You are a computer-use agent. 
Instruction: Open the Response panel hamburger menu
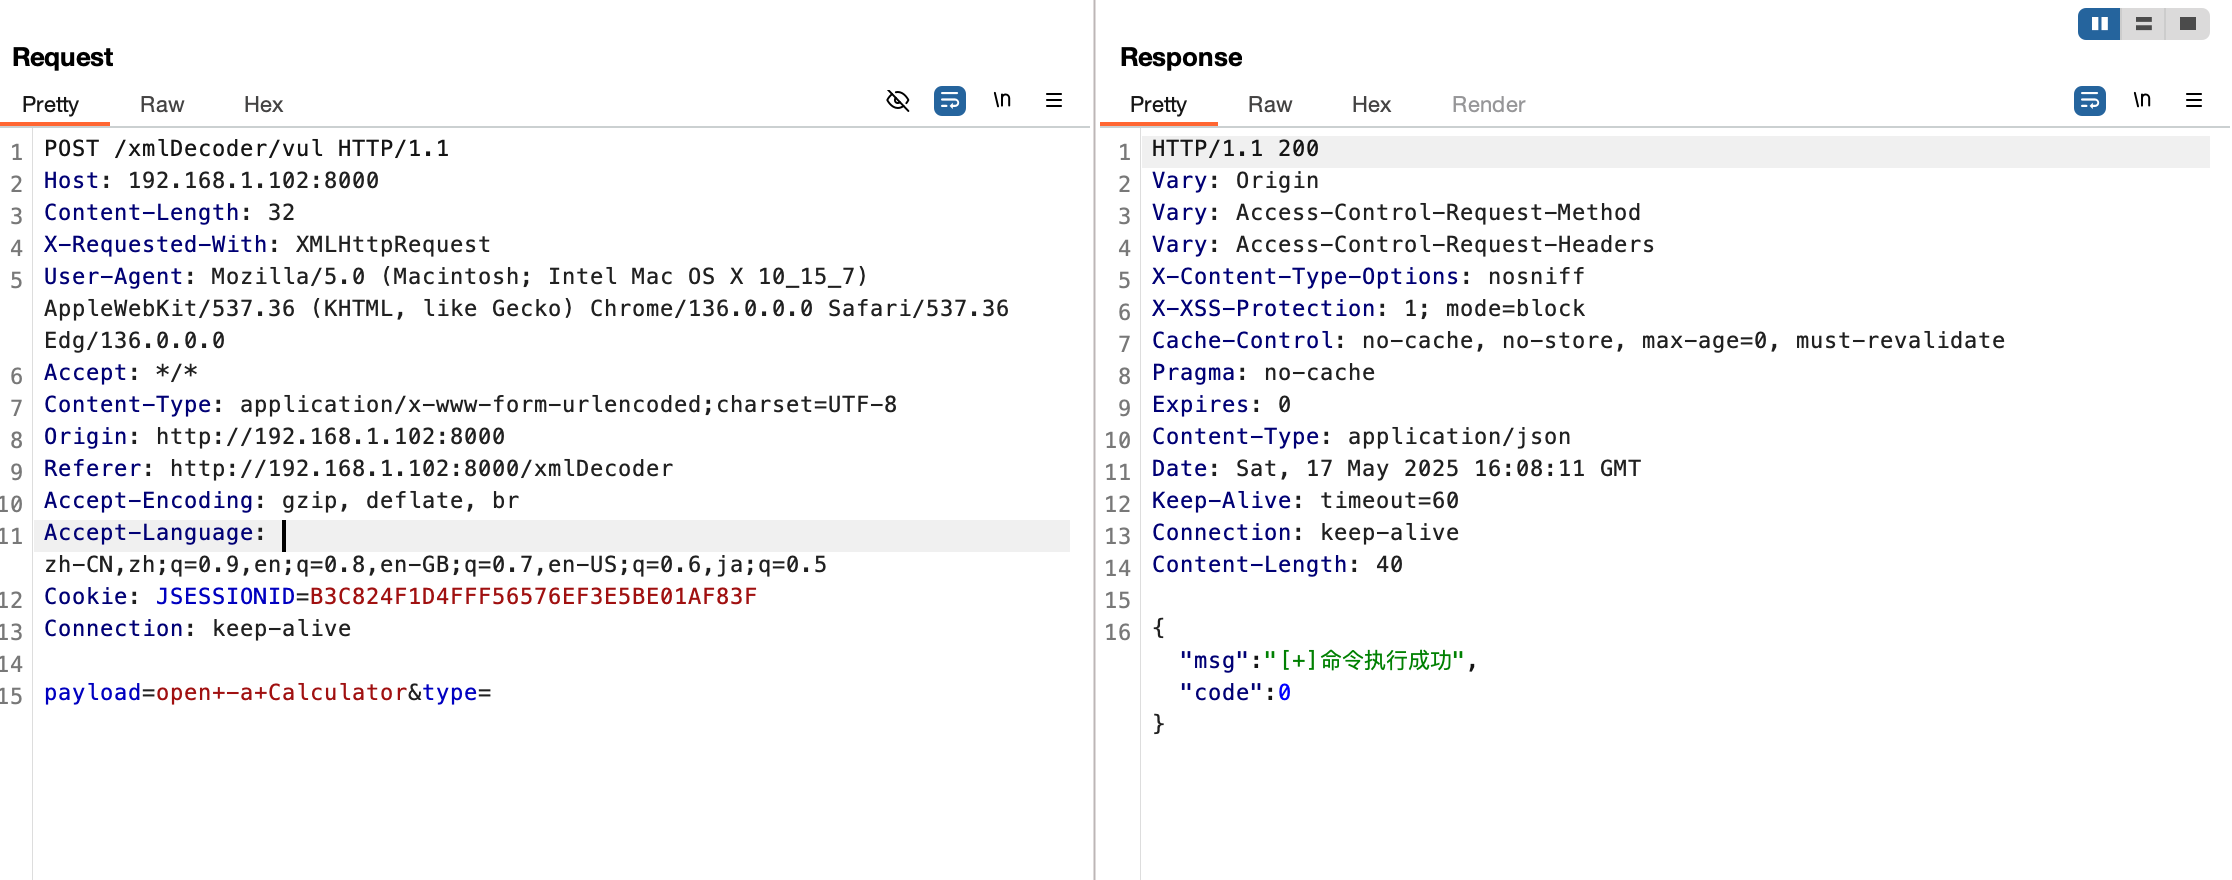(x=2194, y=100)
